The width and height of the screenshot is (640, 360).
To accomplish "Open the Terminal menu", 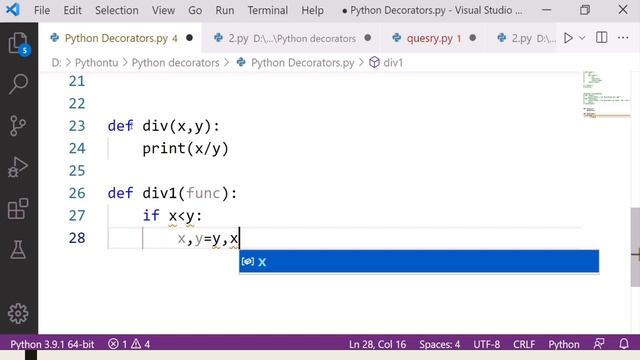I will pyautogui.click(x=268, y=10).
